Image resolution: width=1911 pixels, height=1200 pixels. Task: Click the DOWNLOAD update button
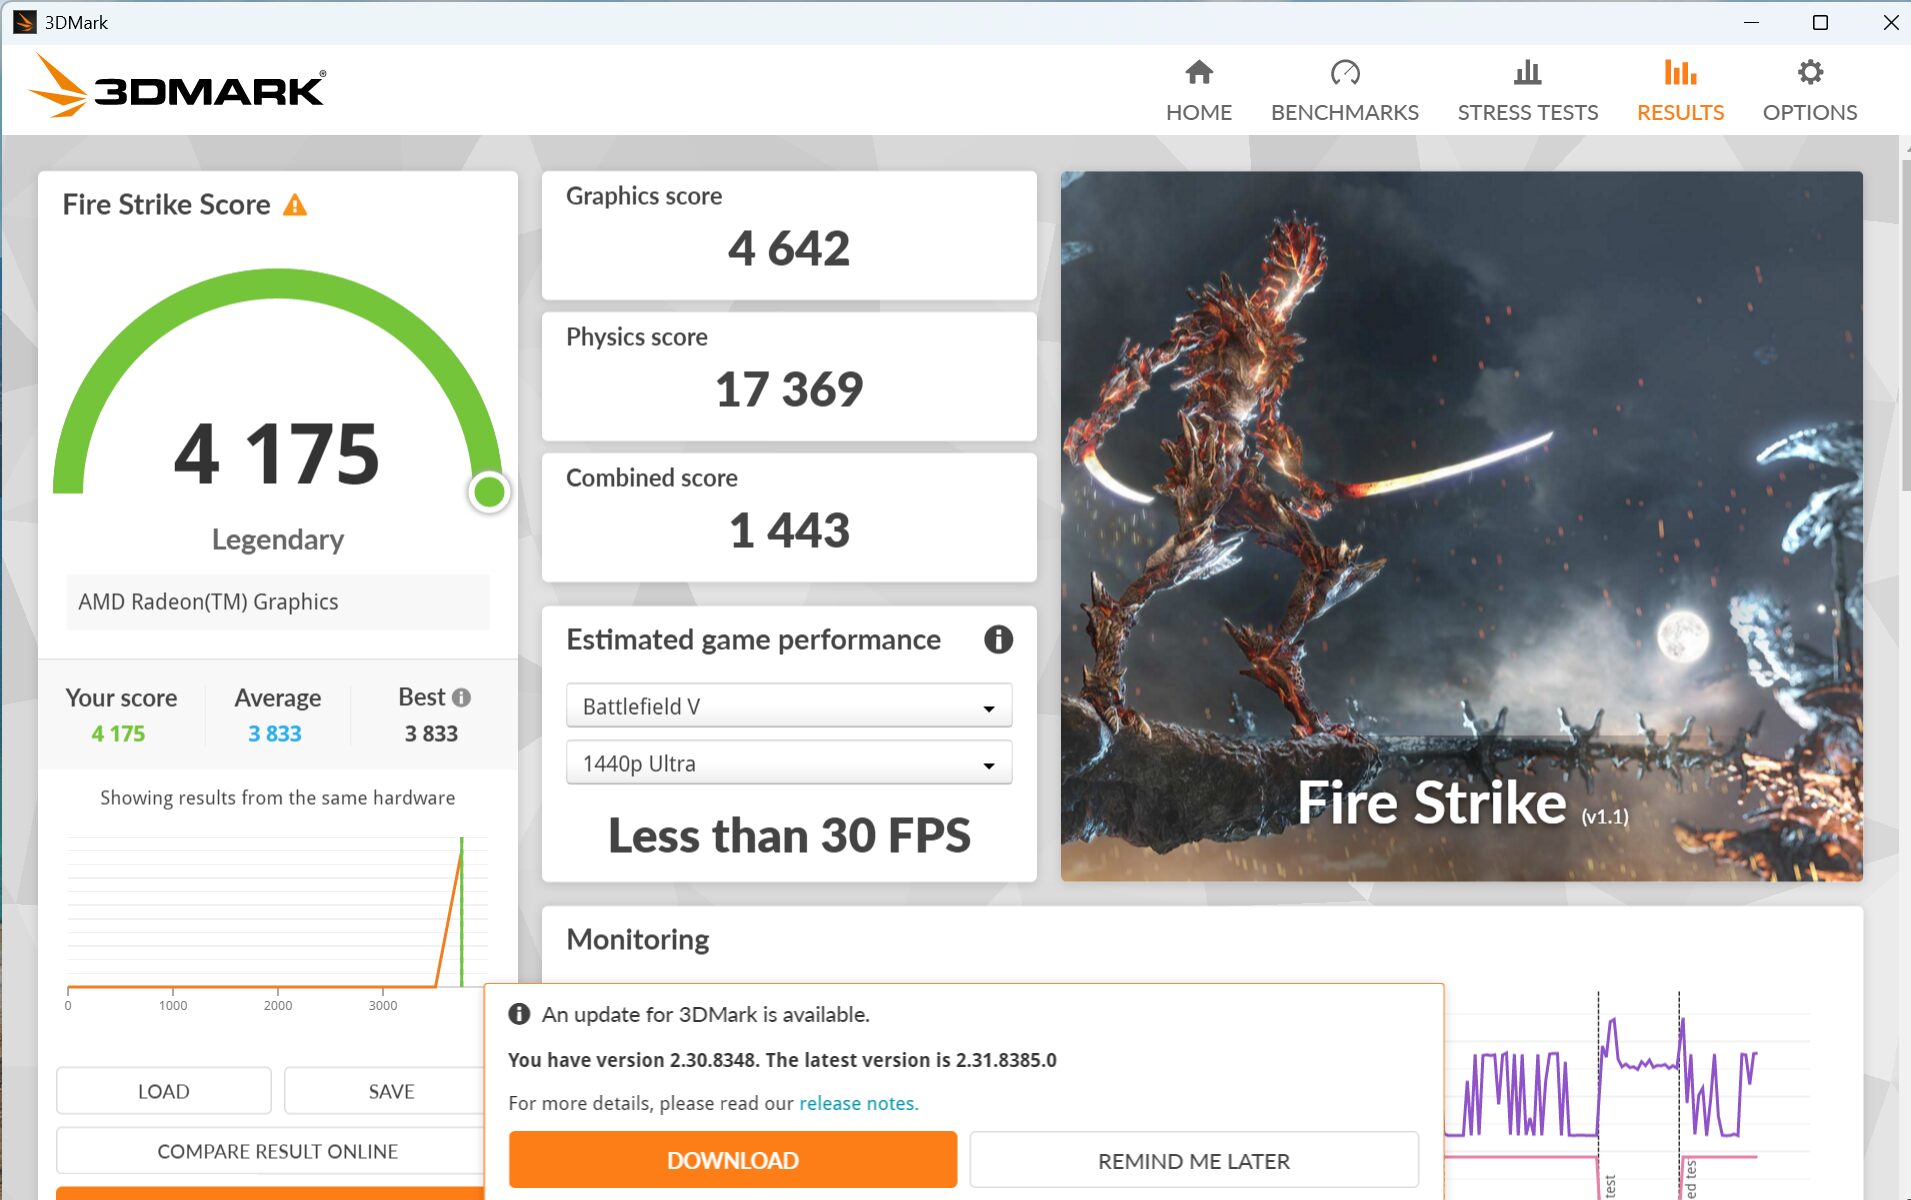pyautogui.click(x=733, y=1160)
